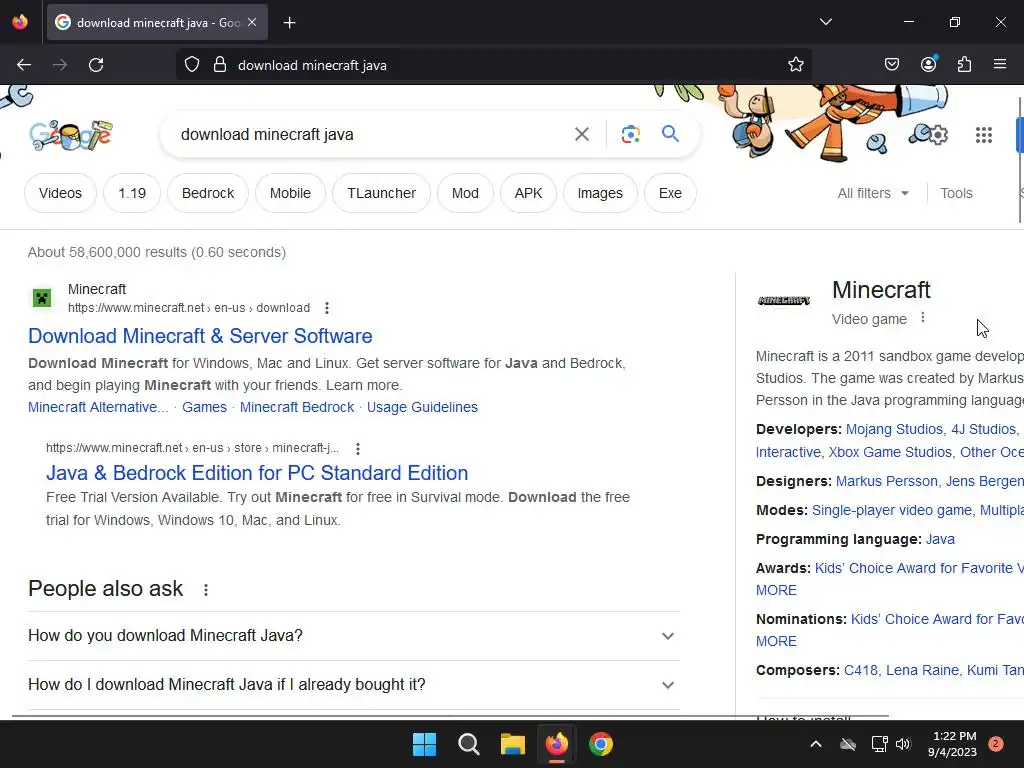Open the Single-player video game link
The height and width of the screenshot is (768, 1024).
891,510
